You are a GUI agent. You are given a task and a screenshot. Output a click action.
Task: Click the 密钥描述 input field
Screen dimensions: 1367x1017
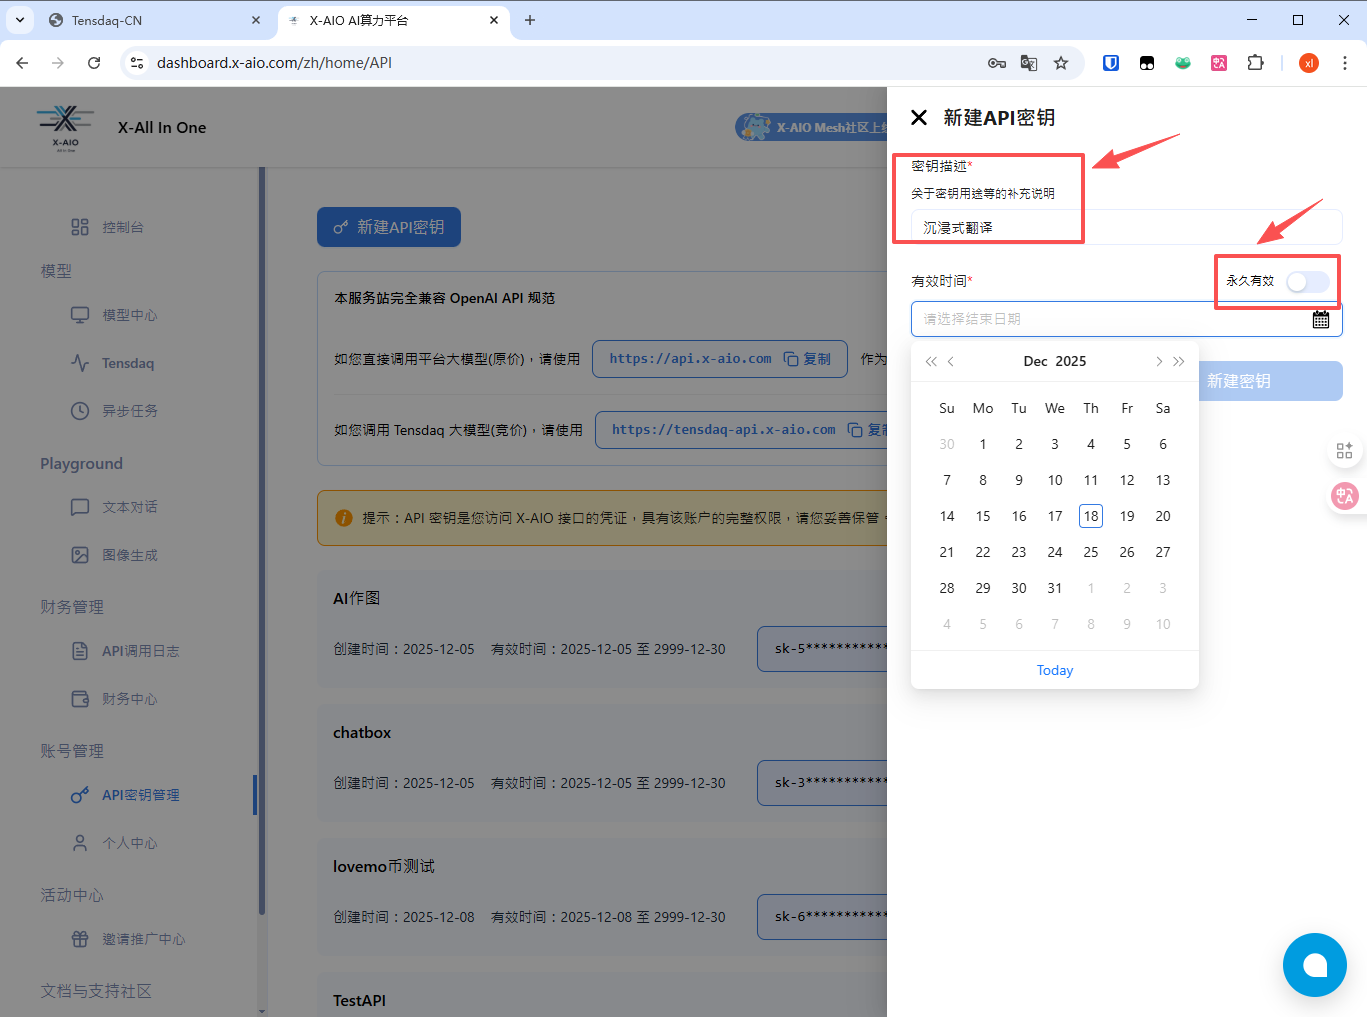(1126, 227)
